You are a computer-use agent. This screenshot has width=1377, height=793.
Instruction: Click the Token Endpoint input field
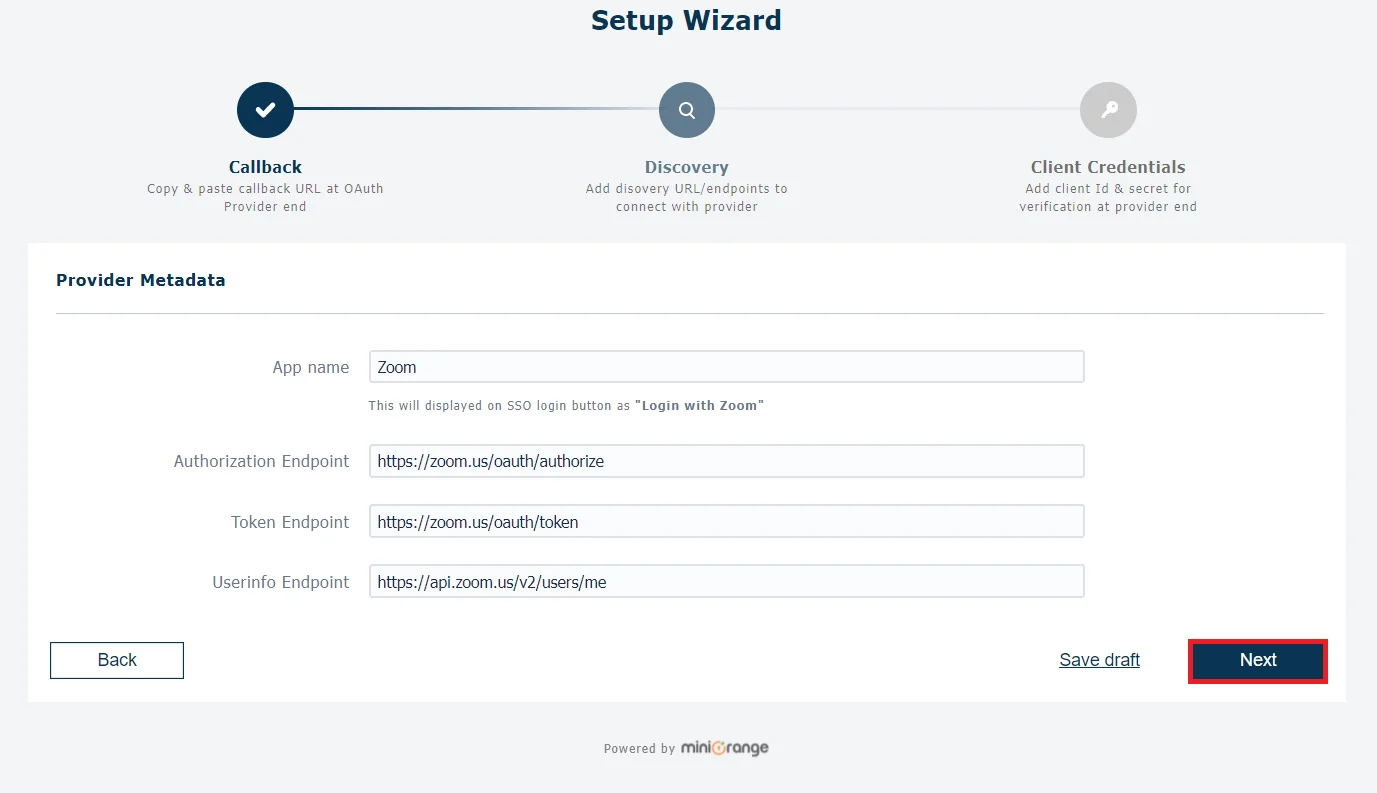(727, 521)
